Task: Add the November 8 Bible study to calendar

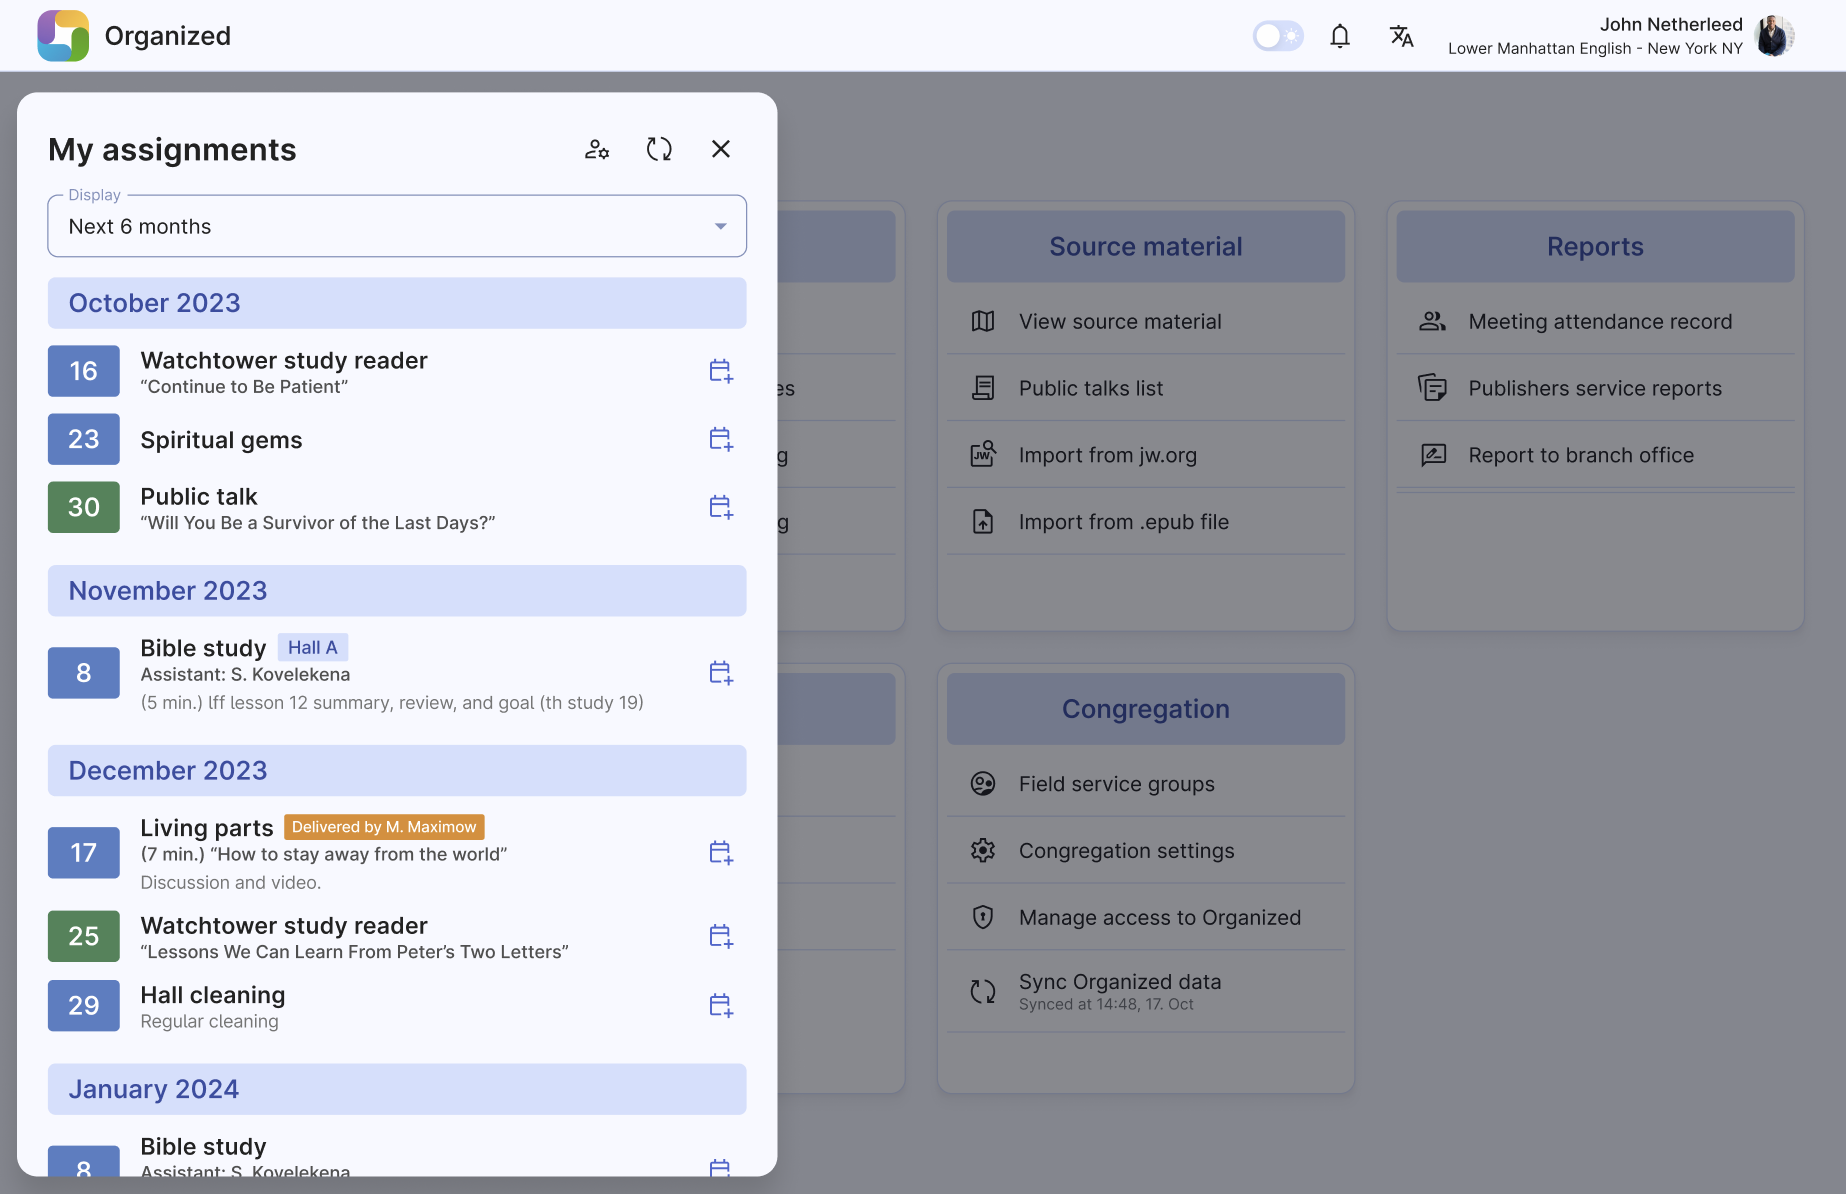Action: point(720,672)
